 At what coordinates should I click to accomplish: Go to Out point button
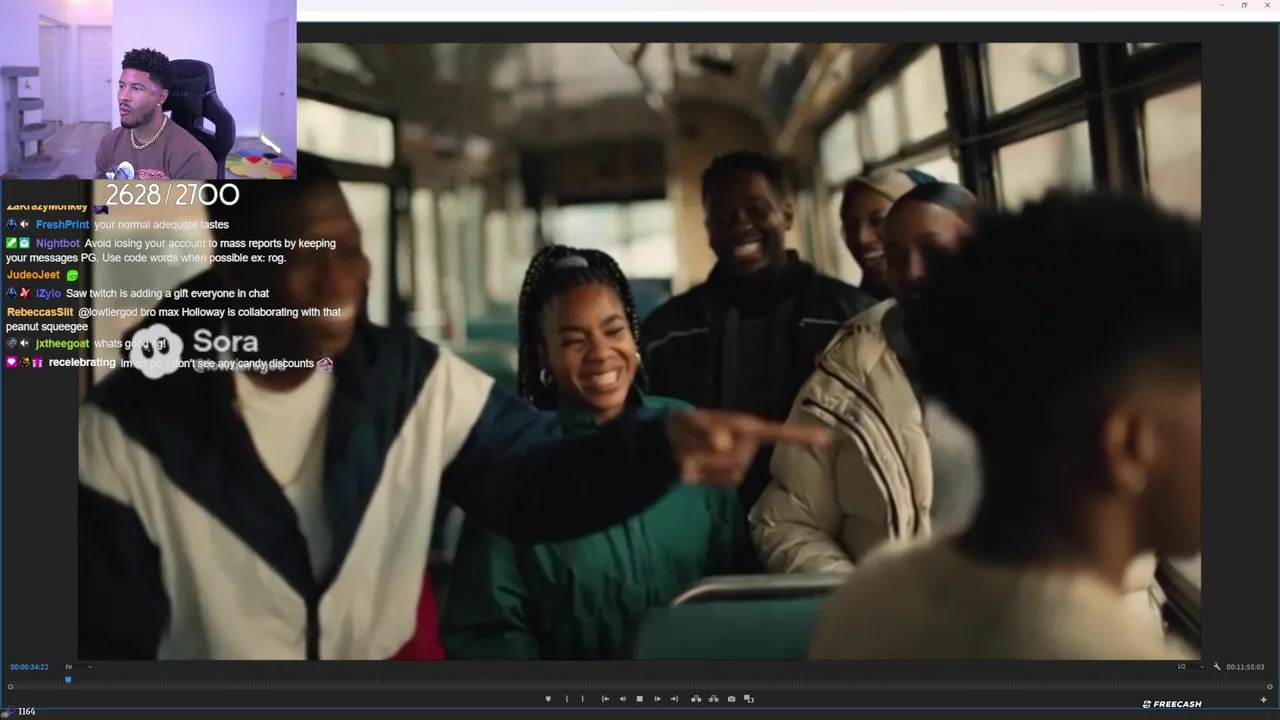674,699
